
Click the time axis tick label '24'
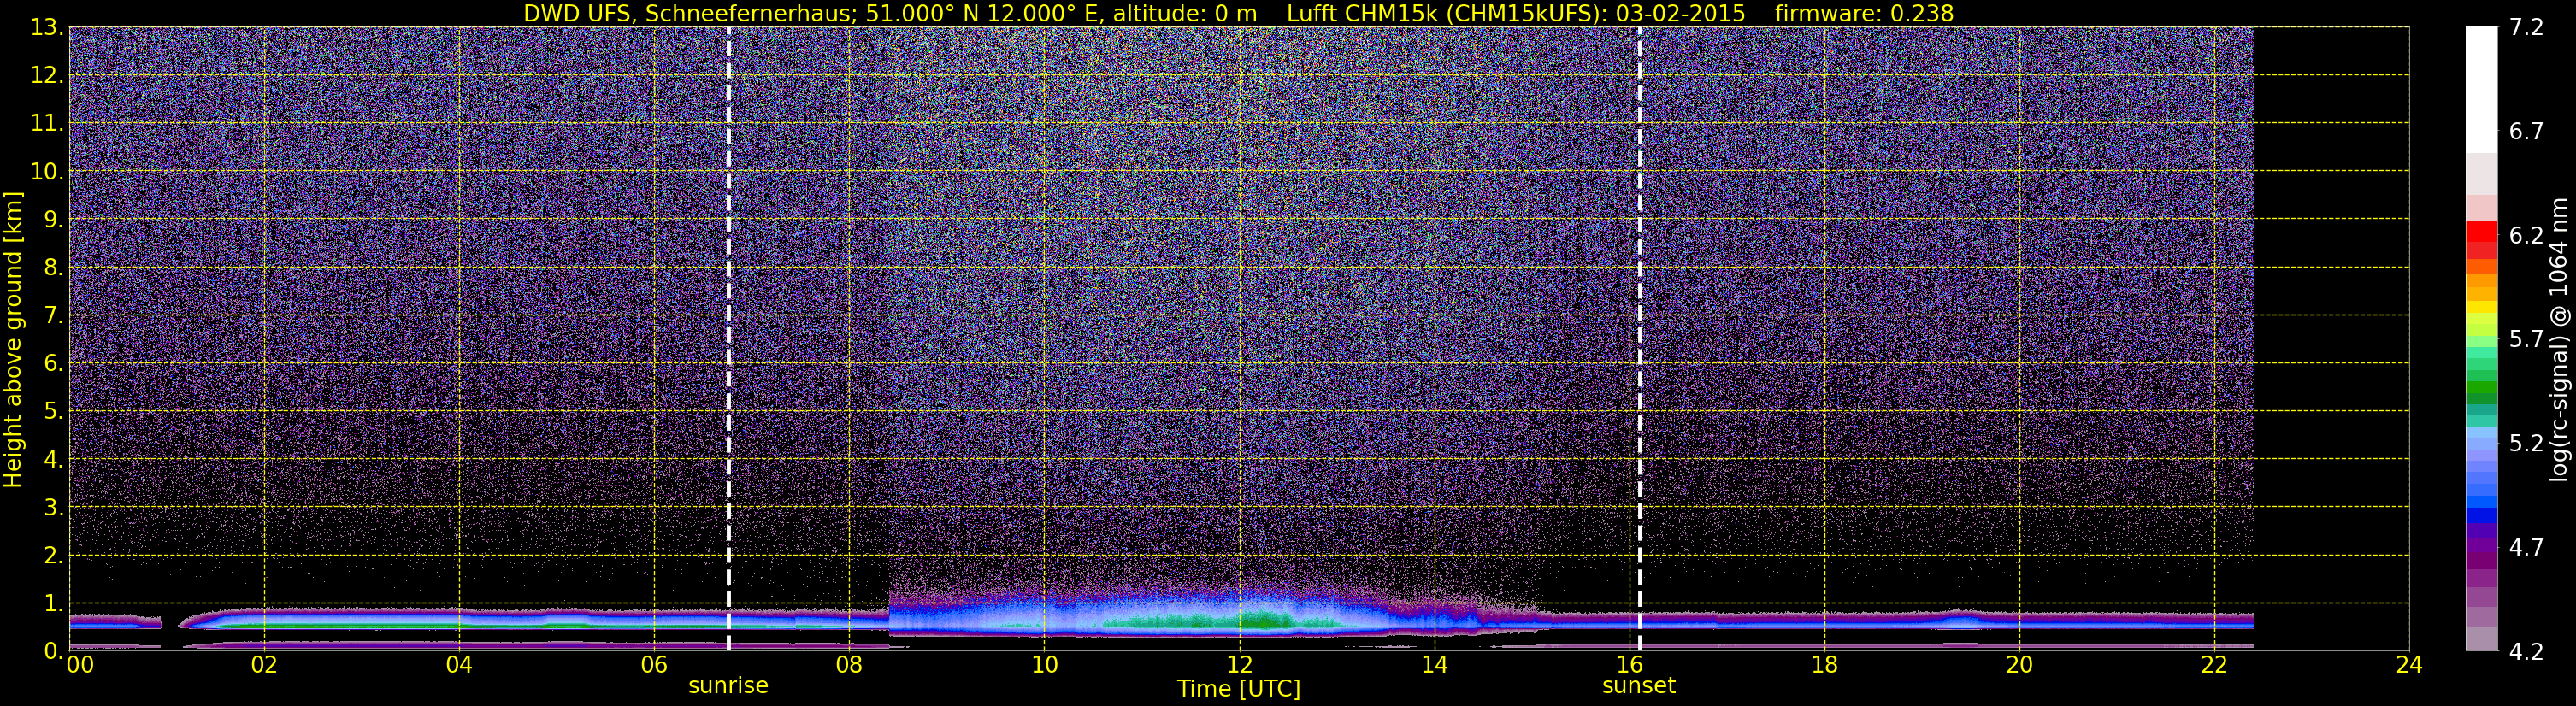coord(2409,665)
